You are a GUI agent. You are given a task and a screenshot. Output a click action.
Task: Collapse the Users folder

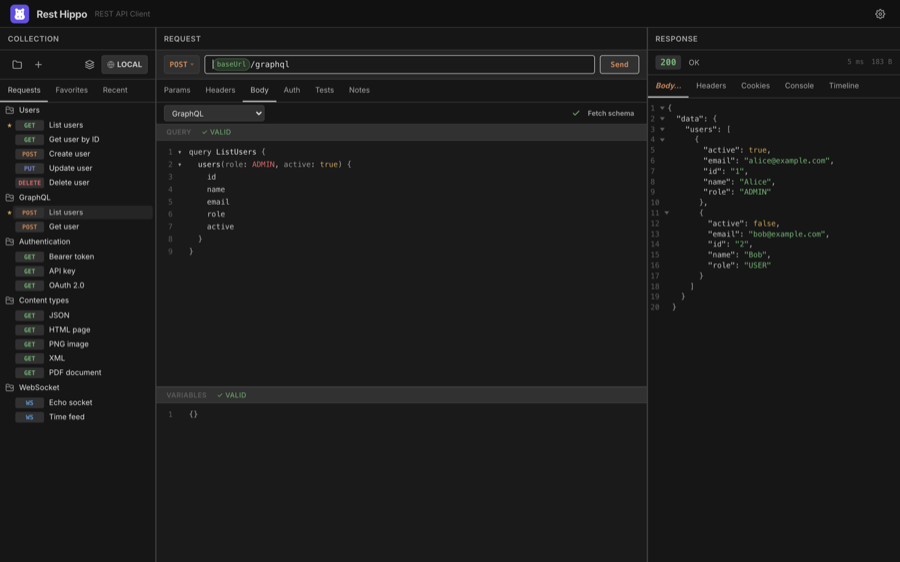click(10, 110)
